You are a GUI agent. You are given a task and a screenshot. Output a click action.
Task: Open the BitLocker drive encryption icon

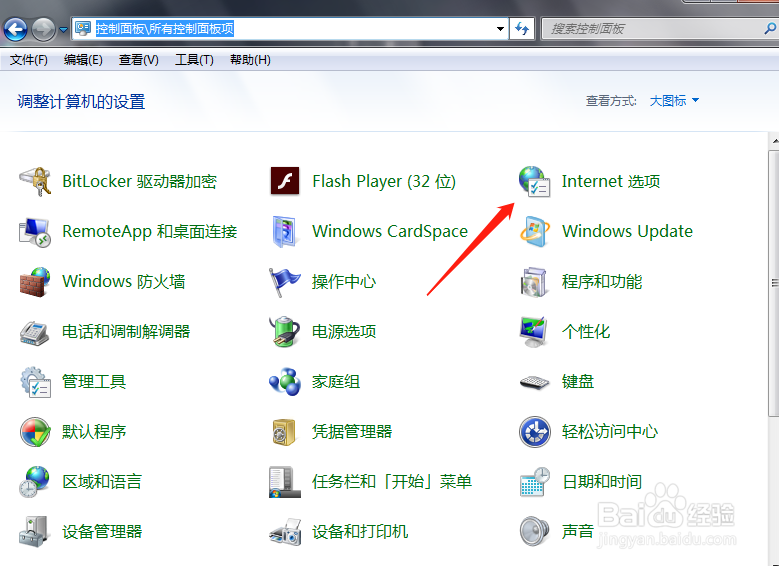(x=35, y=181)
